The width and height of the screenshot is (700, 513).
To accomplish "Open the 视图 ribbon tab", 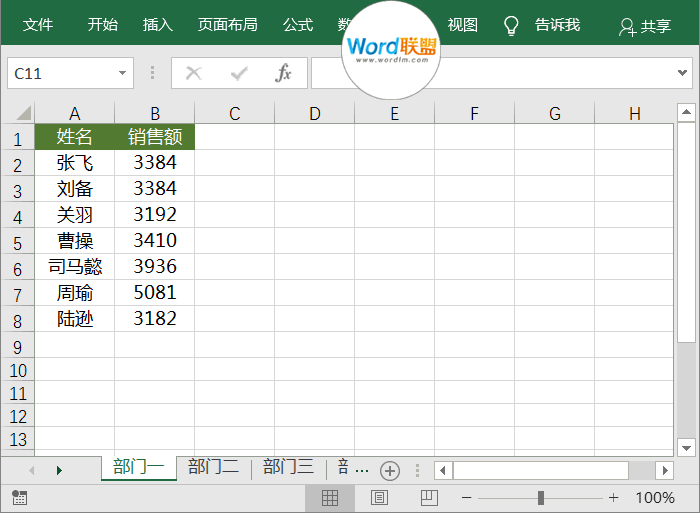I will tap(463, 25).
